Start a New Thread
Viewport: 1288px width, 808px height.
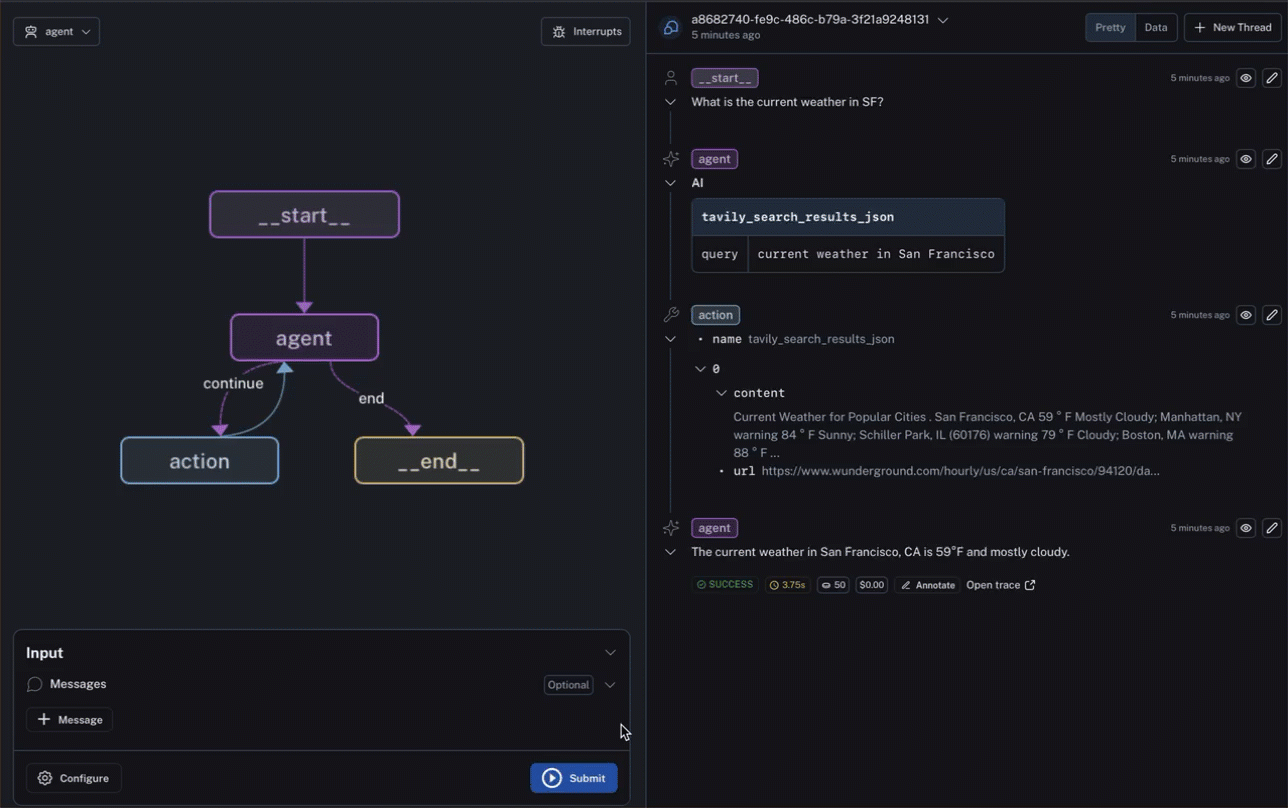pyautogui.click(x=1232, y=28)
